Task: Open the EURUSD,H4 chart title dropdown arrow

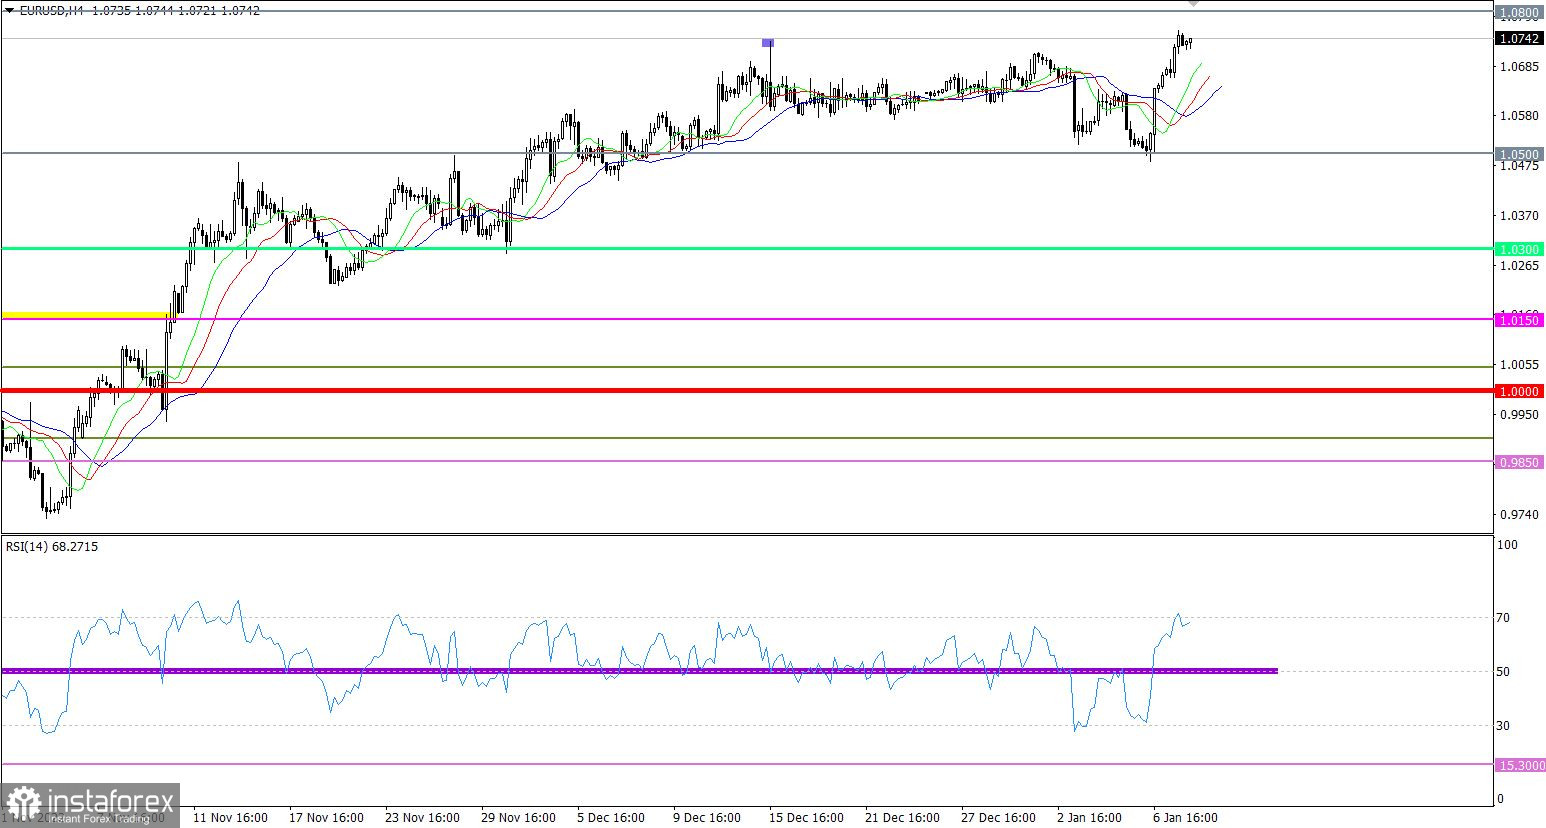Action: [x=9, y=10]
